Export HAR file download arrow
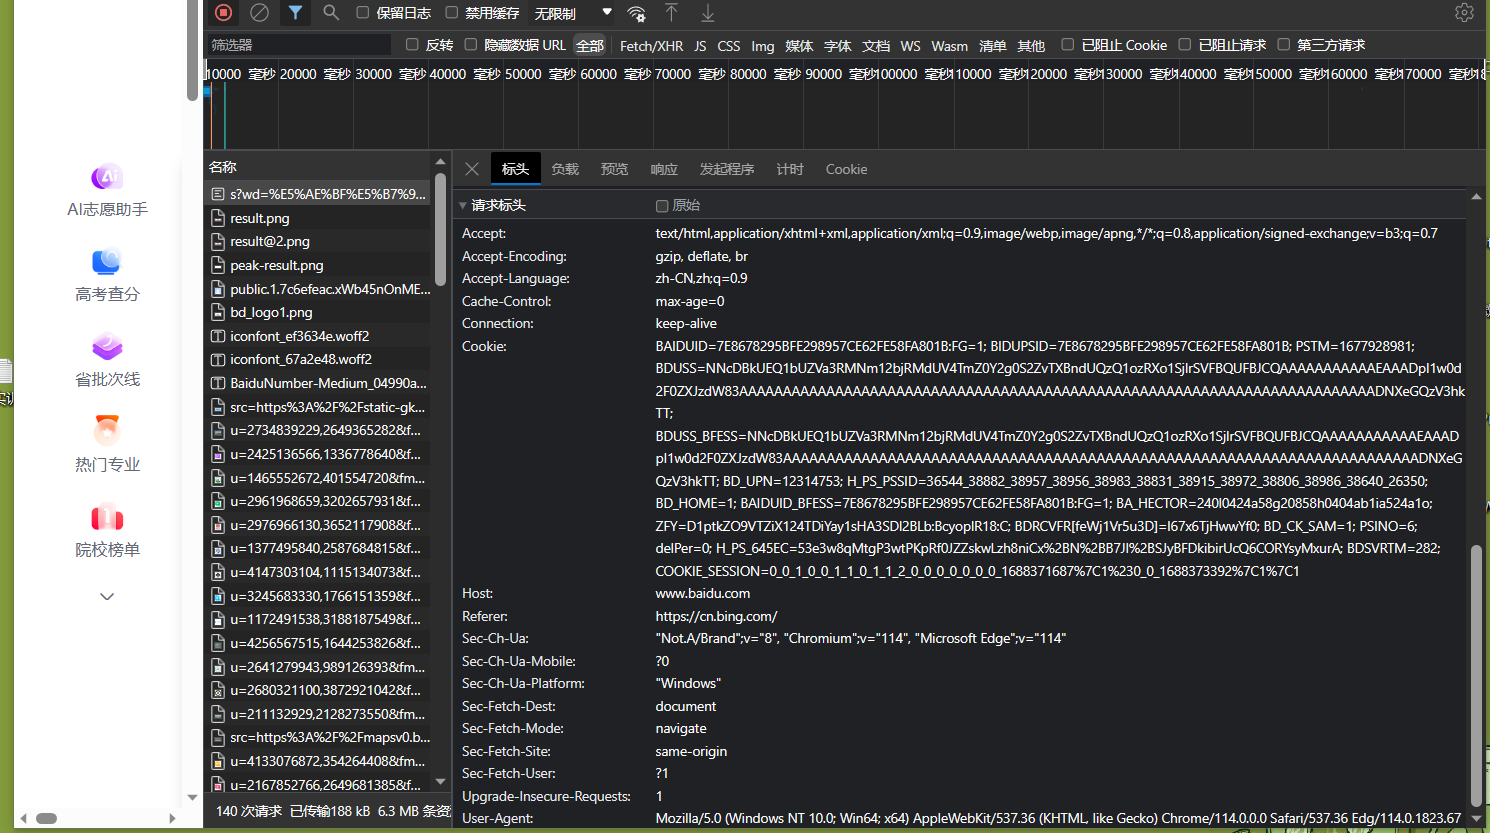This screenshot has width=1490, height=833. 708,13
